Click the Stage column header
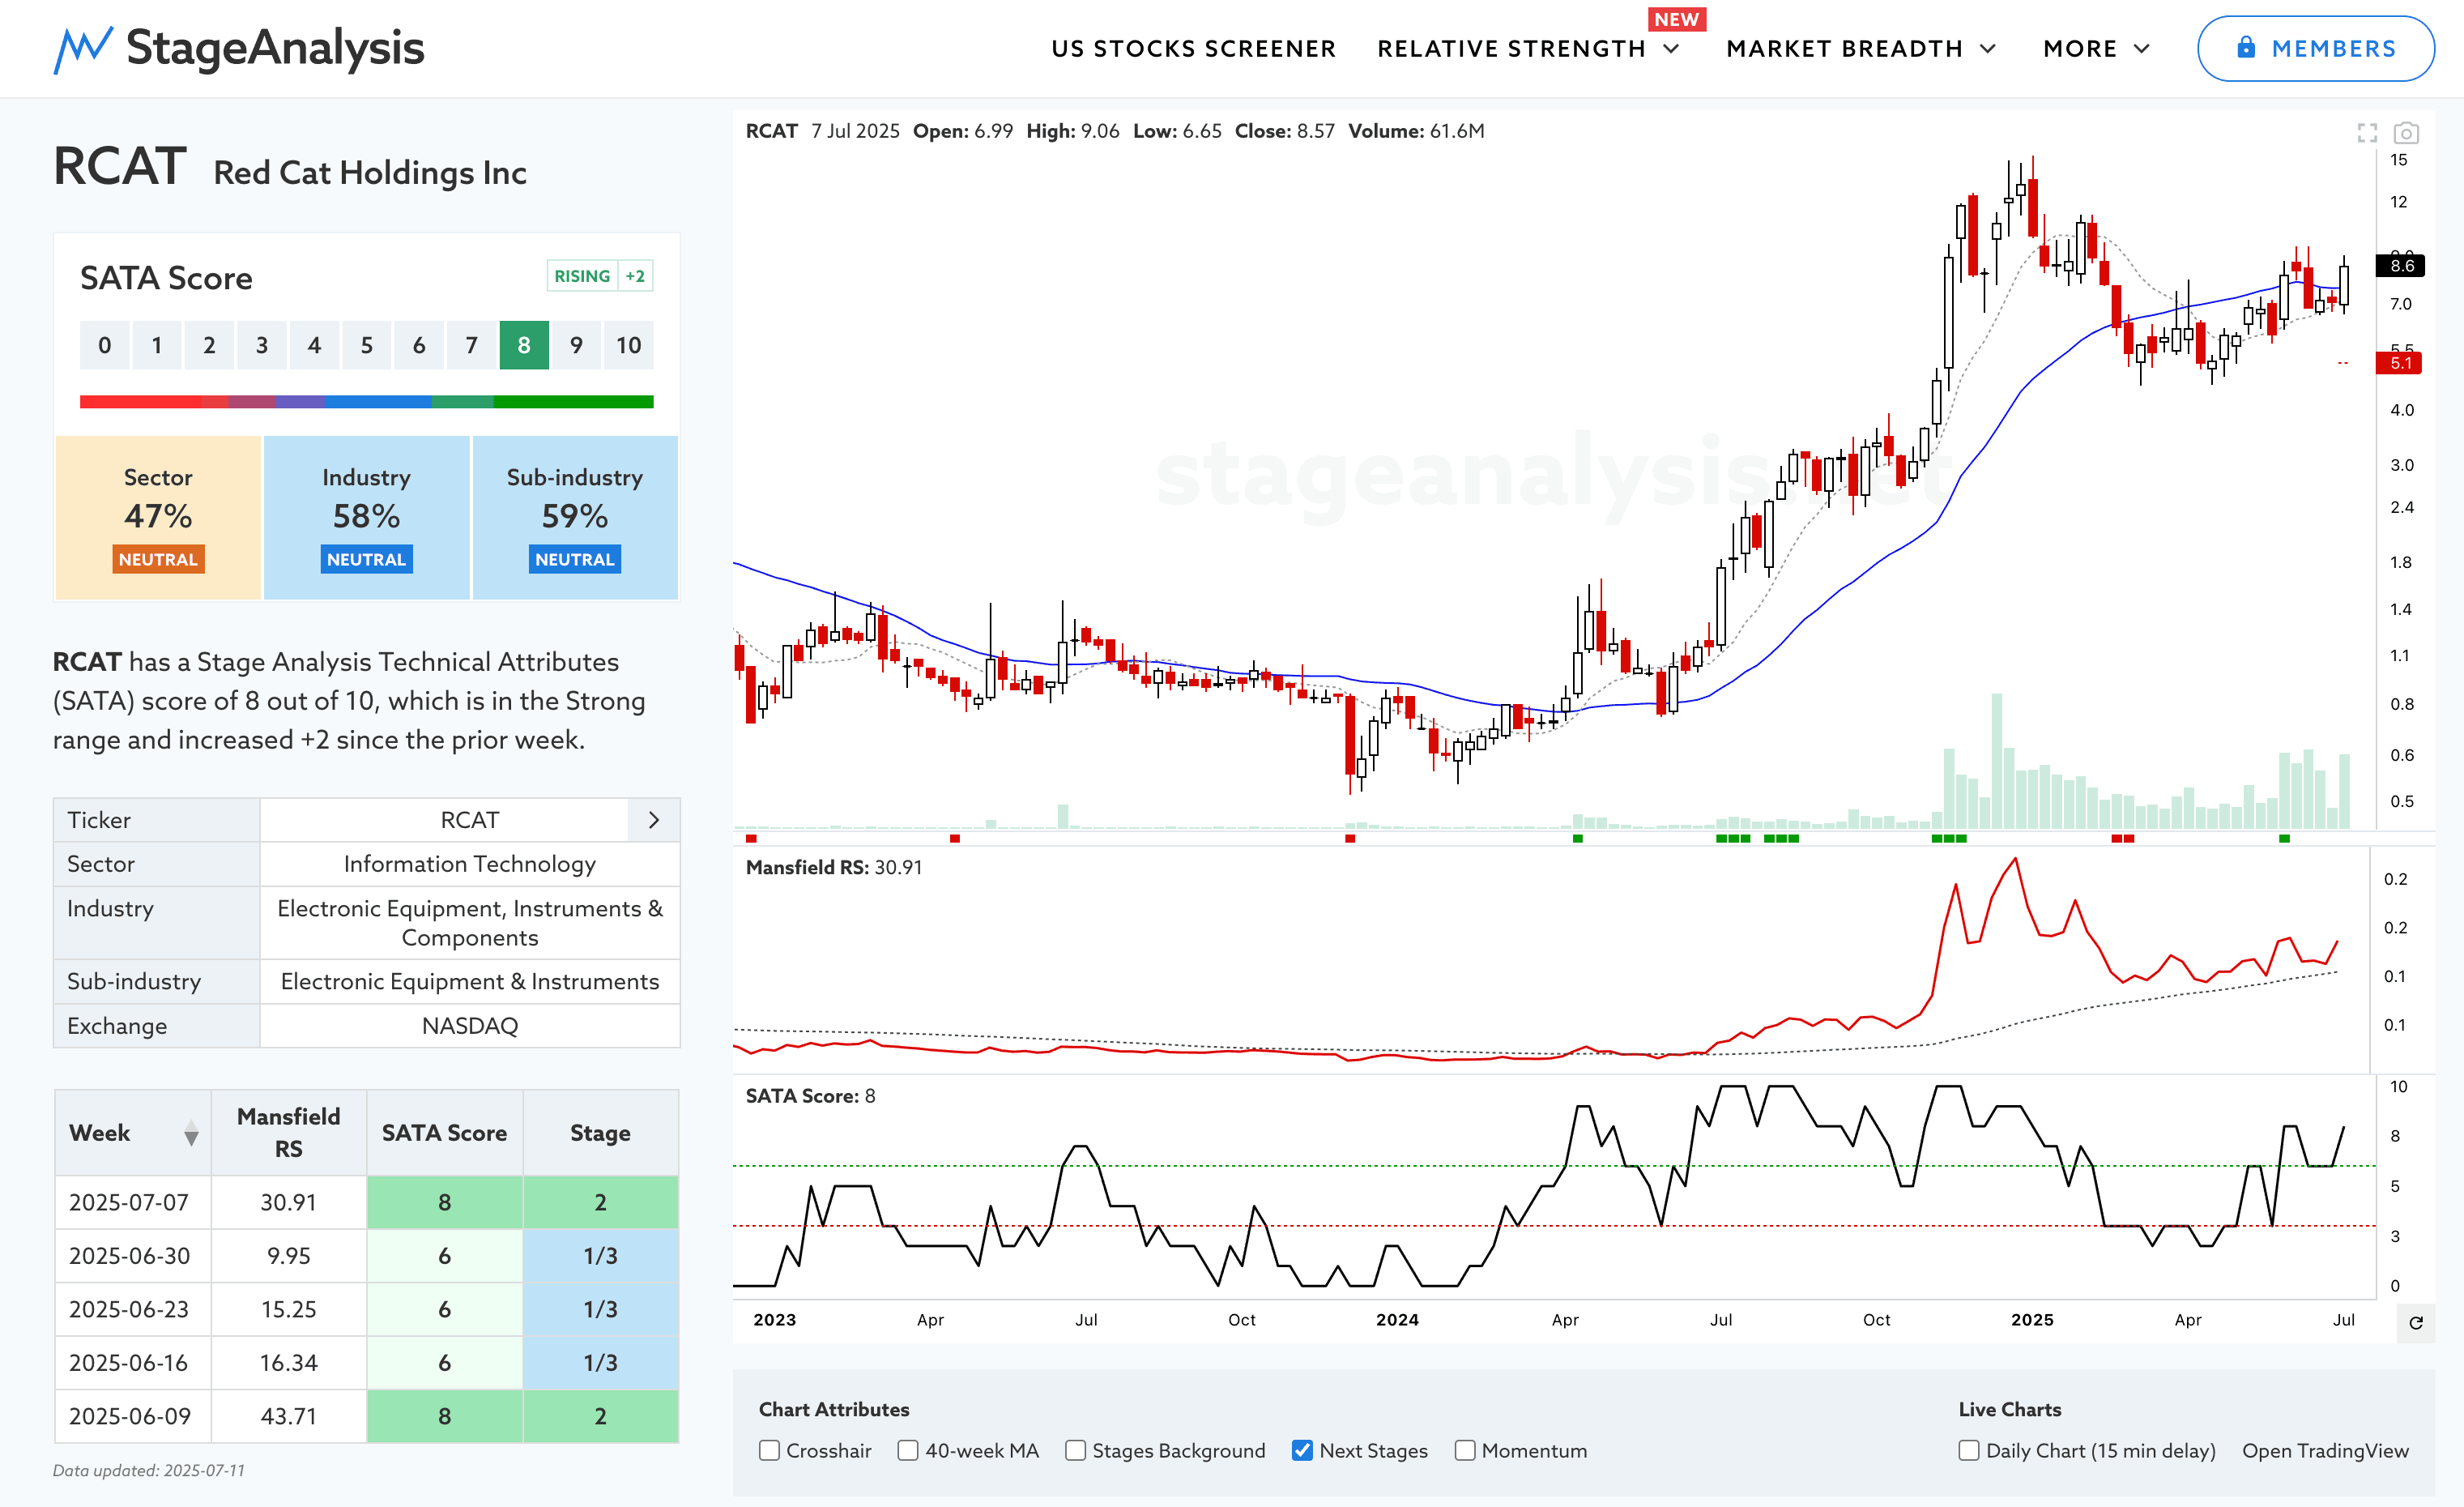Screen dimensions: 2464x1507 click(x=601, y=1133)
